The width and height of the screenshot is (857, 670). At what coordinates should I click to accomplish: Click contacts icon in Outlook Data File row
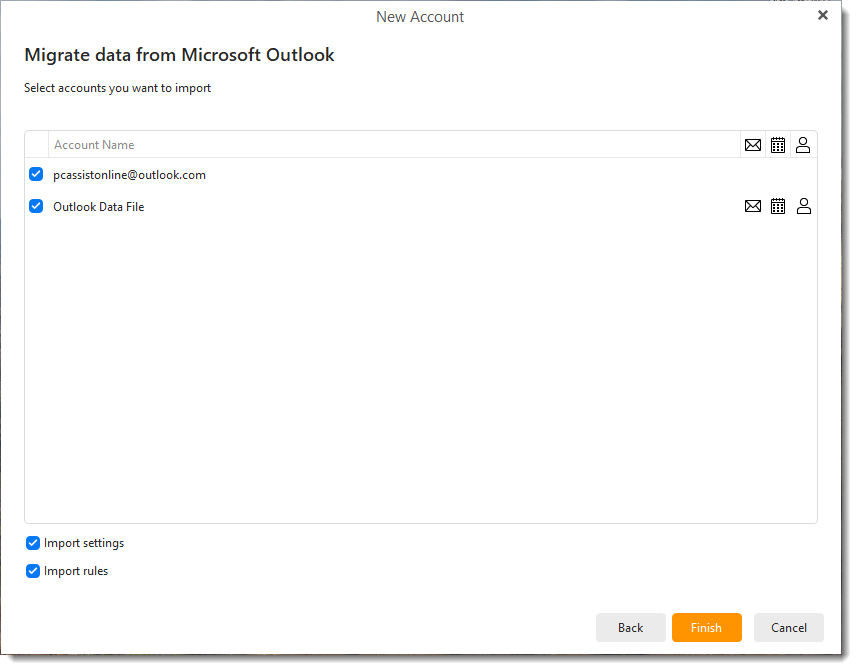pos(803,207)
